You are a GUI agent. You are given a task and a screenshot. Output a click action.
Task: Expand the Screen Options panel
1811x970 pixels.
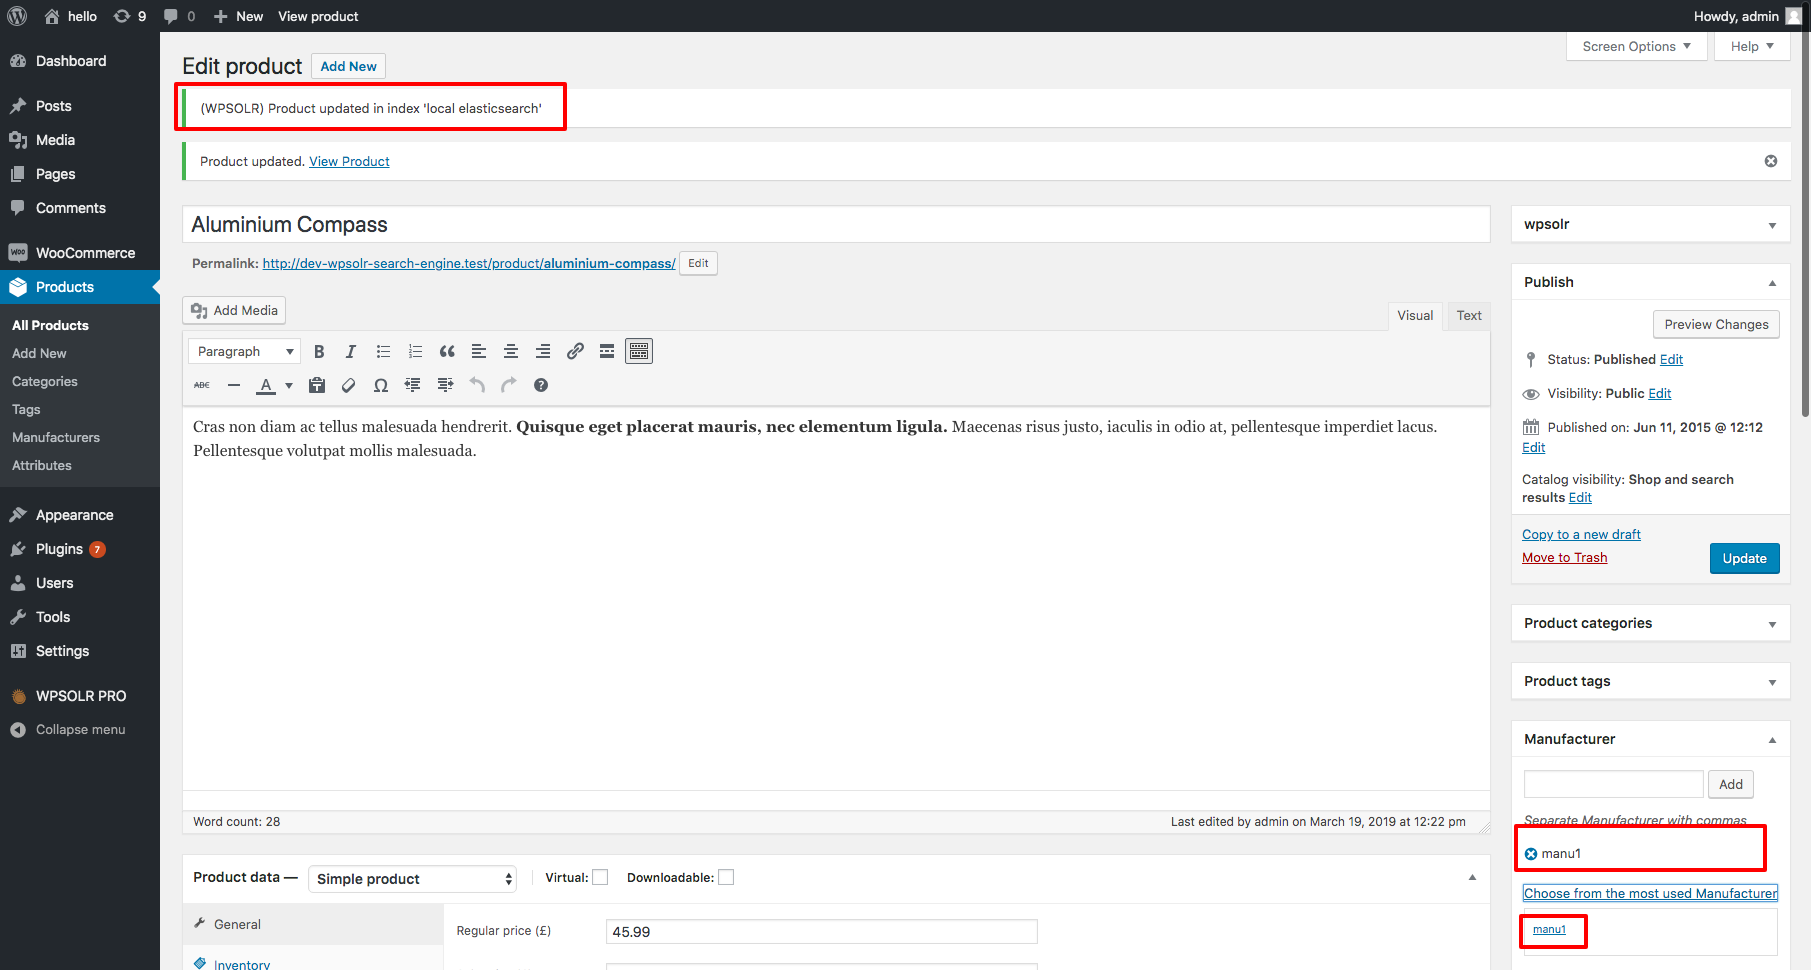click(1637, 46)
